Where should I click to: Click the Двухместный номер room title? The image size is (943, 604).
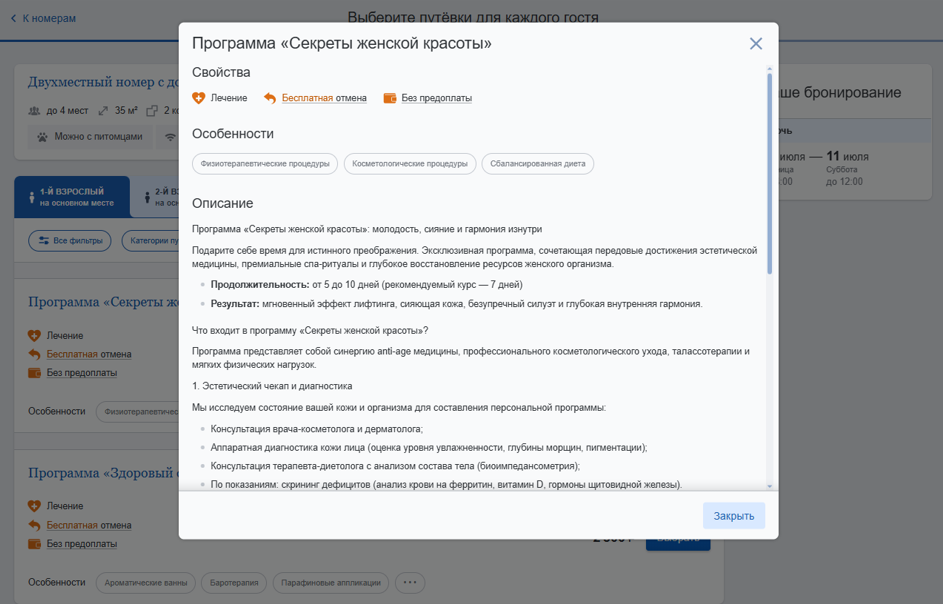coord(103,82)
